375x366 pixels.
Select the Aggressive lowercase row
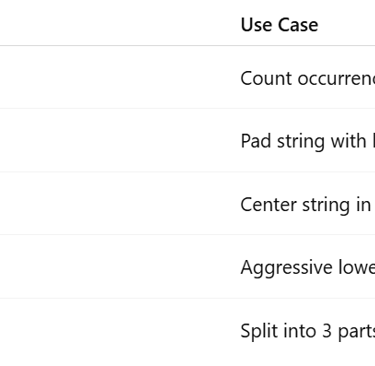[187, 267]
